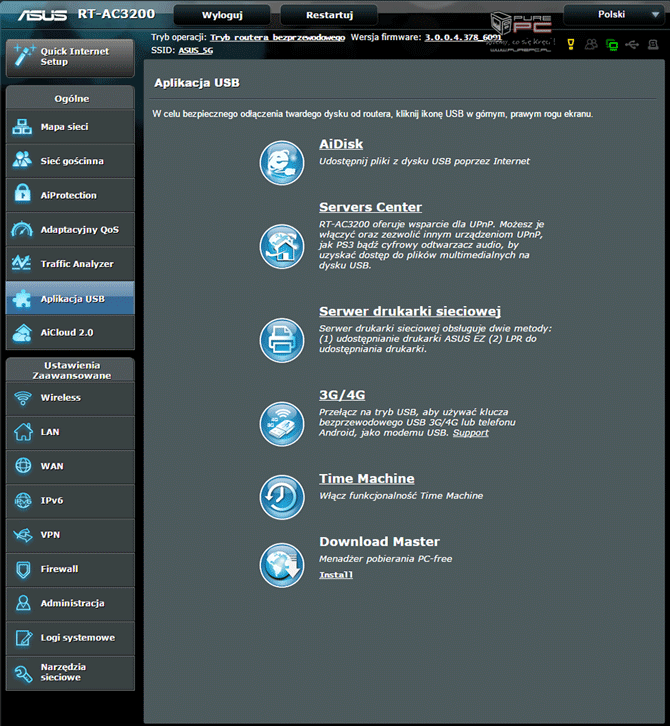Click the Wyloguj button
Screen dimensions: 670x726
pos(222,15)
